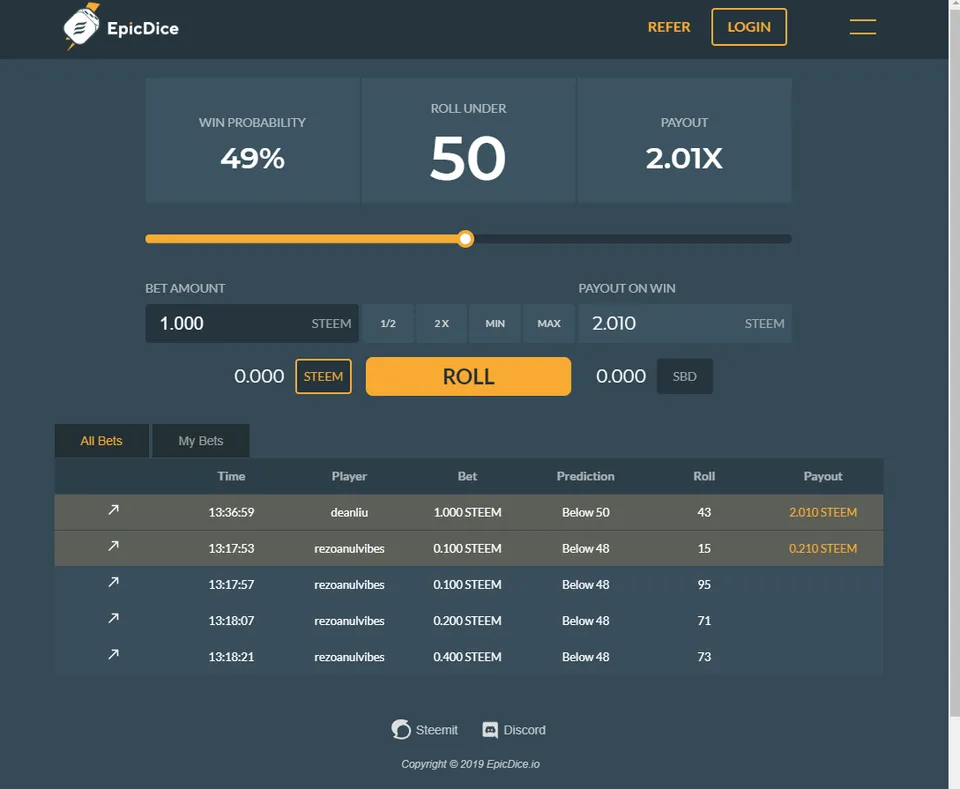The height and width of the screenshot is (789, 960).
Task: Open transaction arrow for the 13:18:07 bet
Action: click(113, 618)
